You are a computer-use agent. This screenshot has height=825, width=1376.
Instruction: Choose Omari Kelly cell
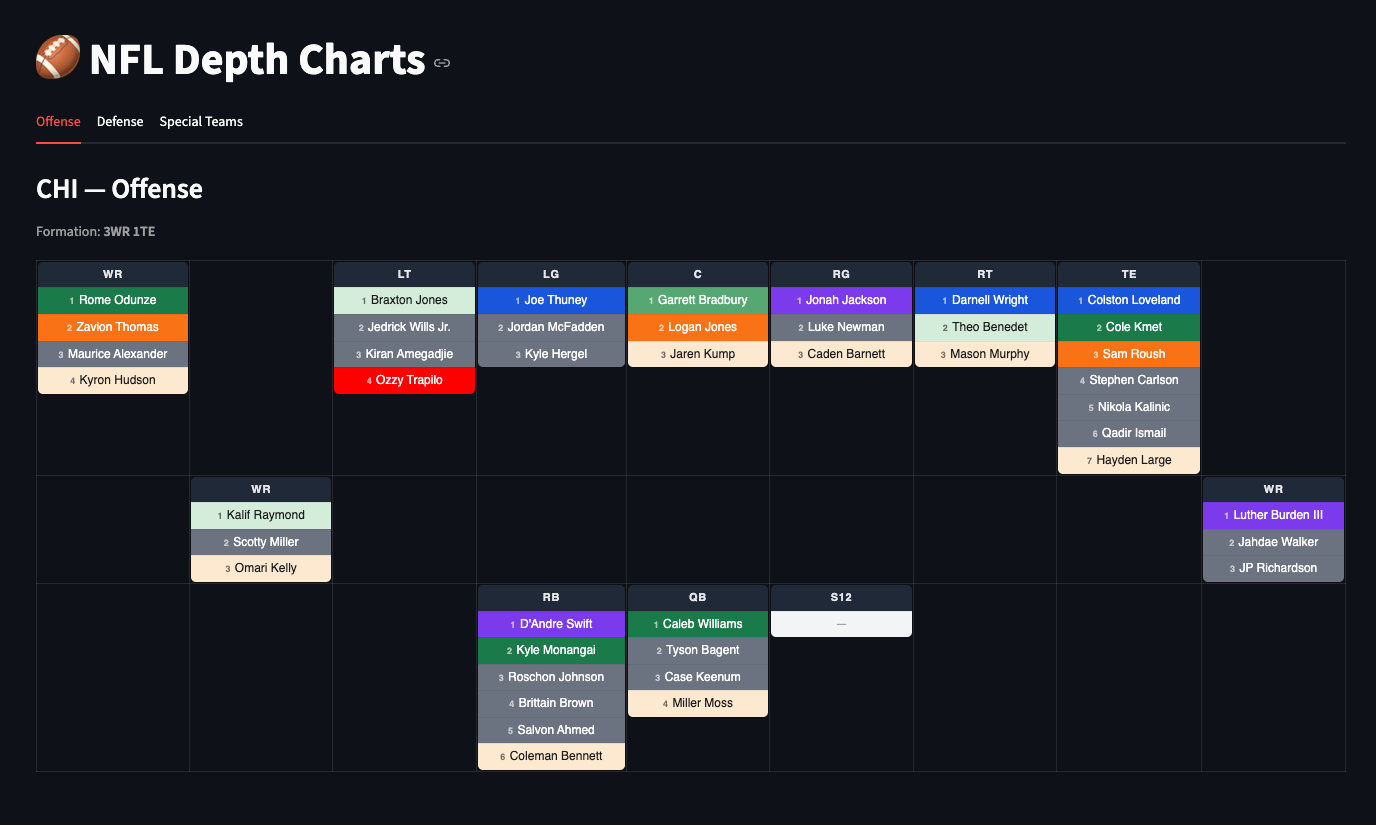pyautogui.click(x=261, y=568)
